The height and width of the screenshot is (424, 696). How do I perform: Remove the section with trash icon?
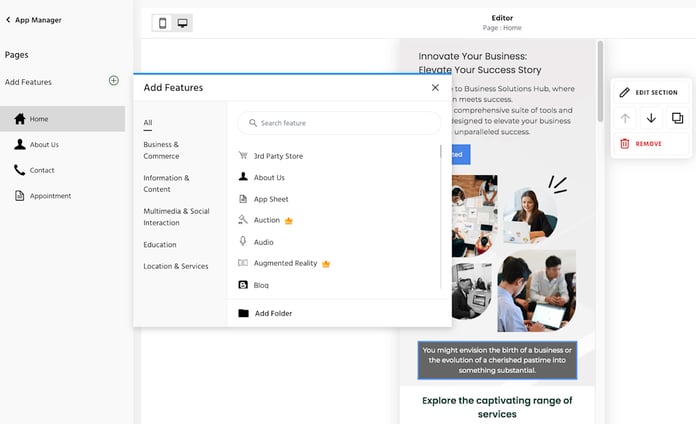640,144
